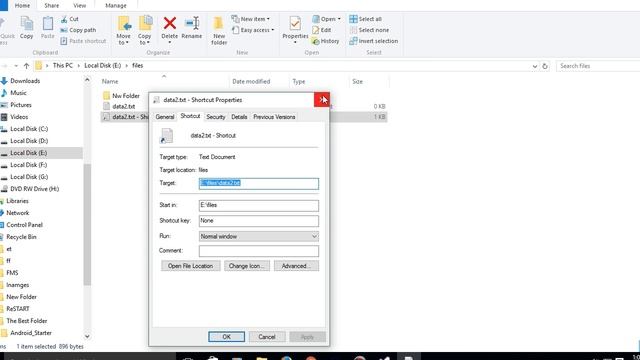
Task: Create a New folder from ribbon
Action: pyautogui.click(x=219, y=30)
